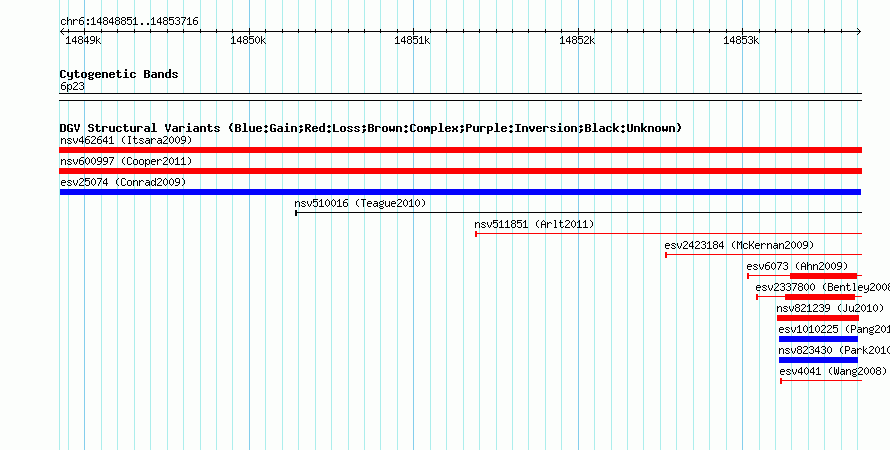This screenshot has height=450, width=890.
Task: Click the 14850k ruler tick label
Action: [248, 40]
